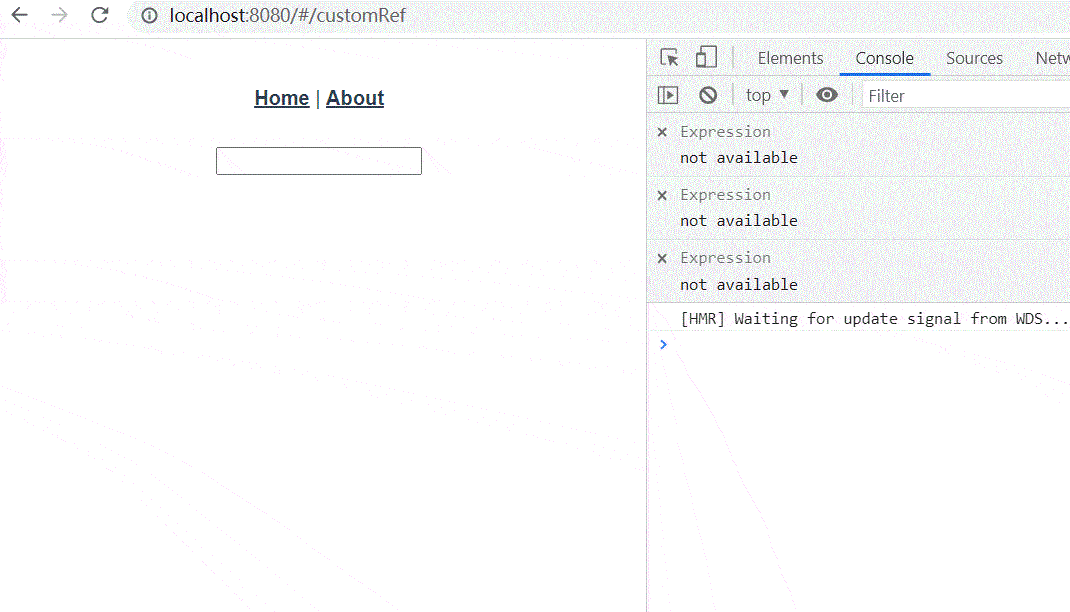The image size is (1070, 612).
Task: Edit the third Expression field
Action: 725,259
